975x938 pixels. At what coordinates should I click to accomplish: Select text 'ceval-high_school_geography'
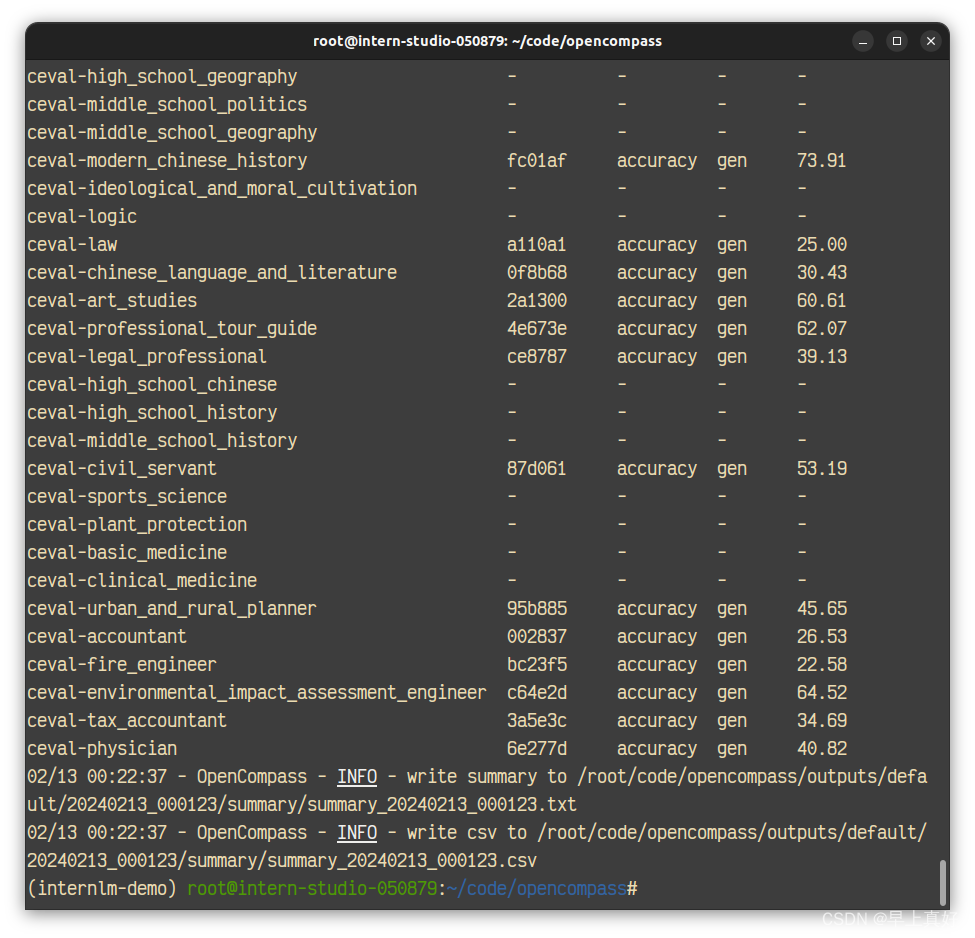162,77
